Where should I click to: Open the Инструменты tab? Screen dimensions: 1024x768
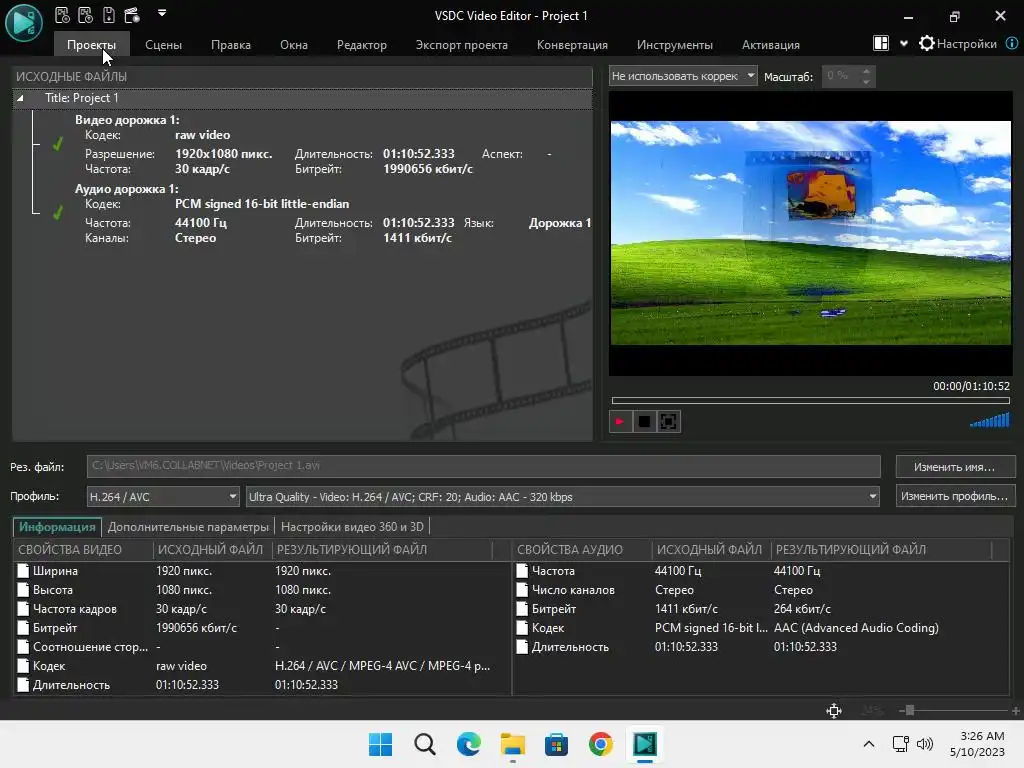pos(675,44)
